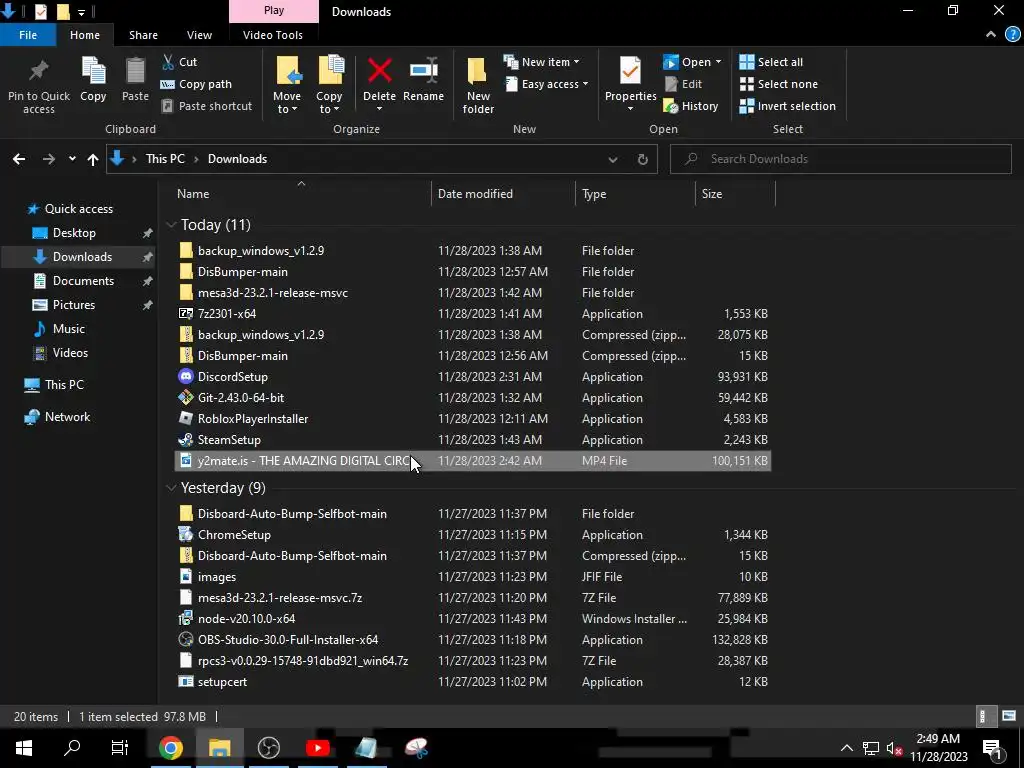The width and height of the screenshot is (1024, 768).
Task: Click the Paste ribbon icon
Action: [x=135, y=71]
